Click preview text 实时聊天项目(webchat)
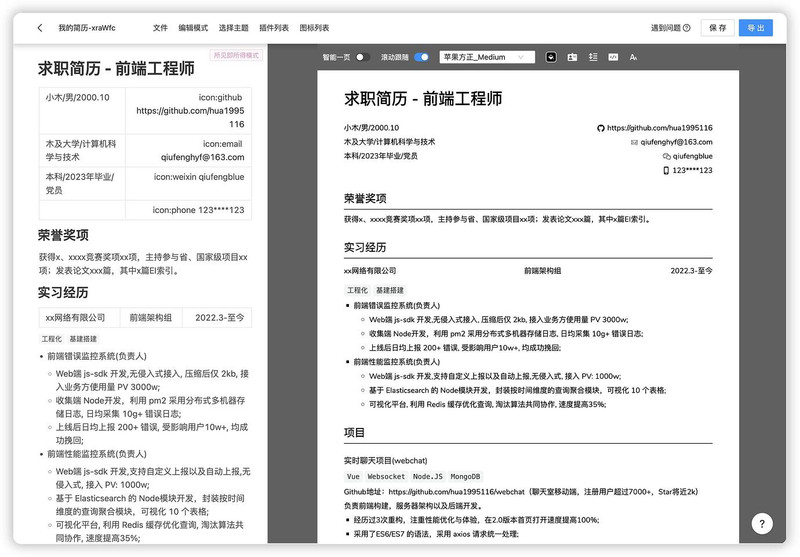The height and width of the screenshot is (557, 800). click(x=386, y=461)
